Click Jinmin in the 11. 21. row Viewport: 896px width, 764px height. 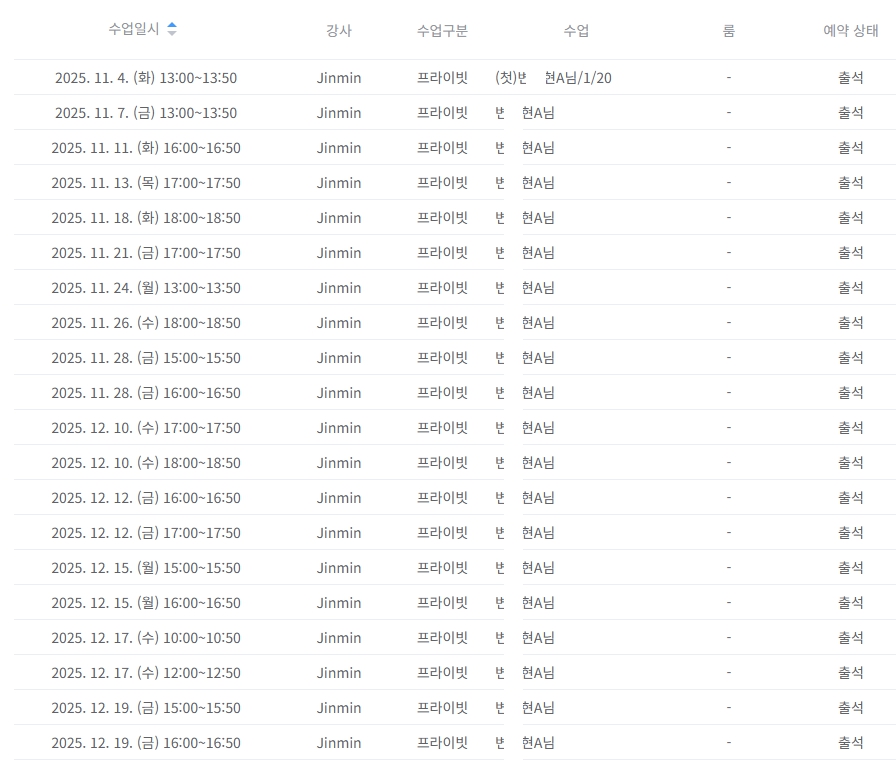coord(339,253)
